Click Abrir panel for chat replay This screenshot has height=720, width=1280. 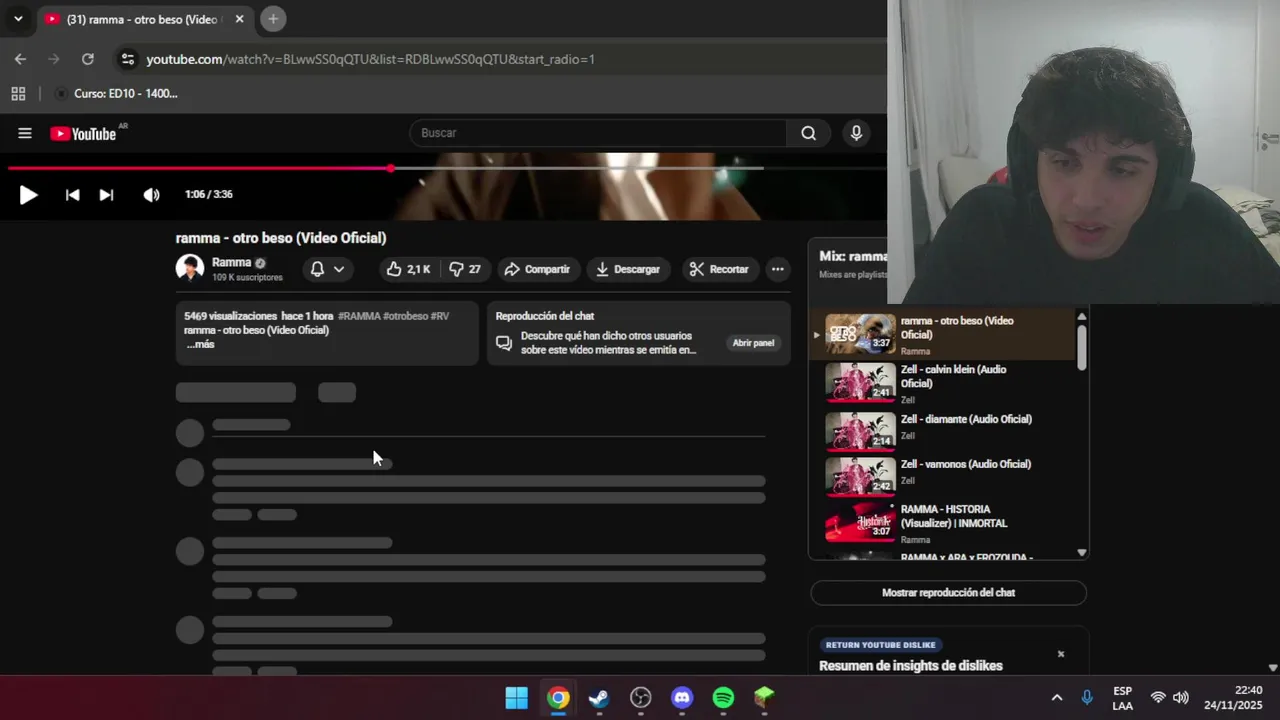point(753,343)
